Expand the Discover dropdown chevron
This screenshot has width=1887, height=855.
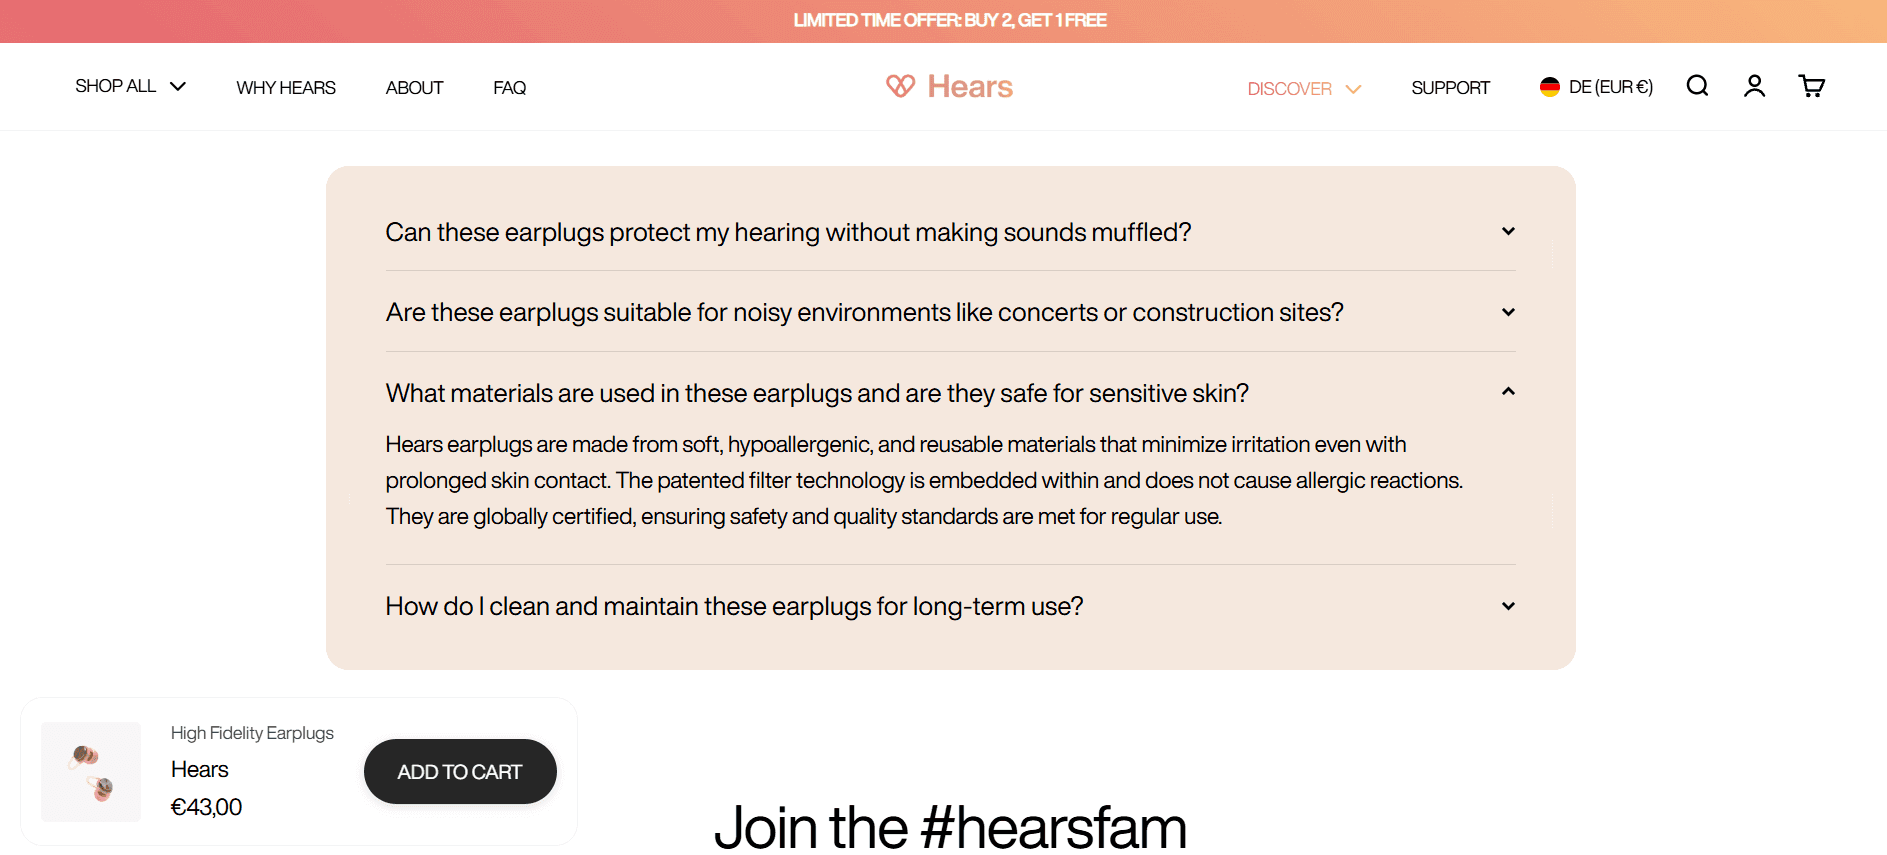click(x=1353, y=89)
